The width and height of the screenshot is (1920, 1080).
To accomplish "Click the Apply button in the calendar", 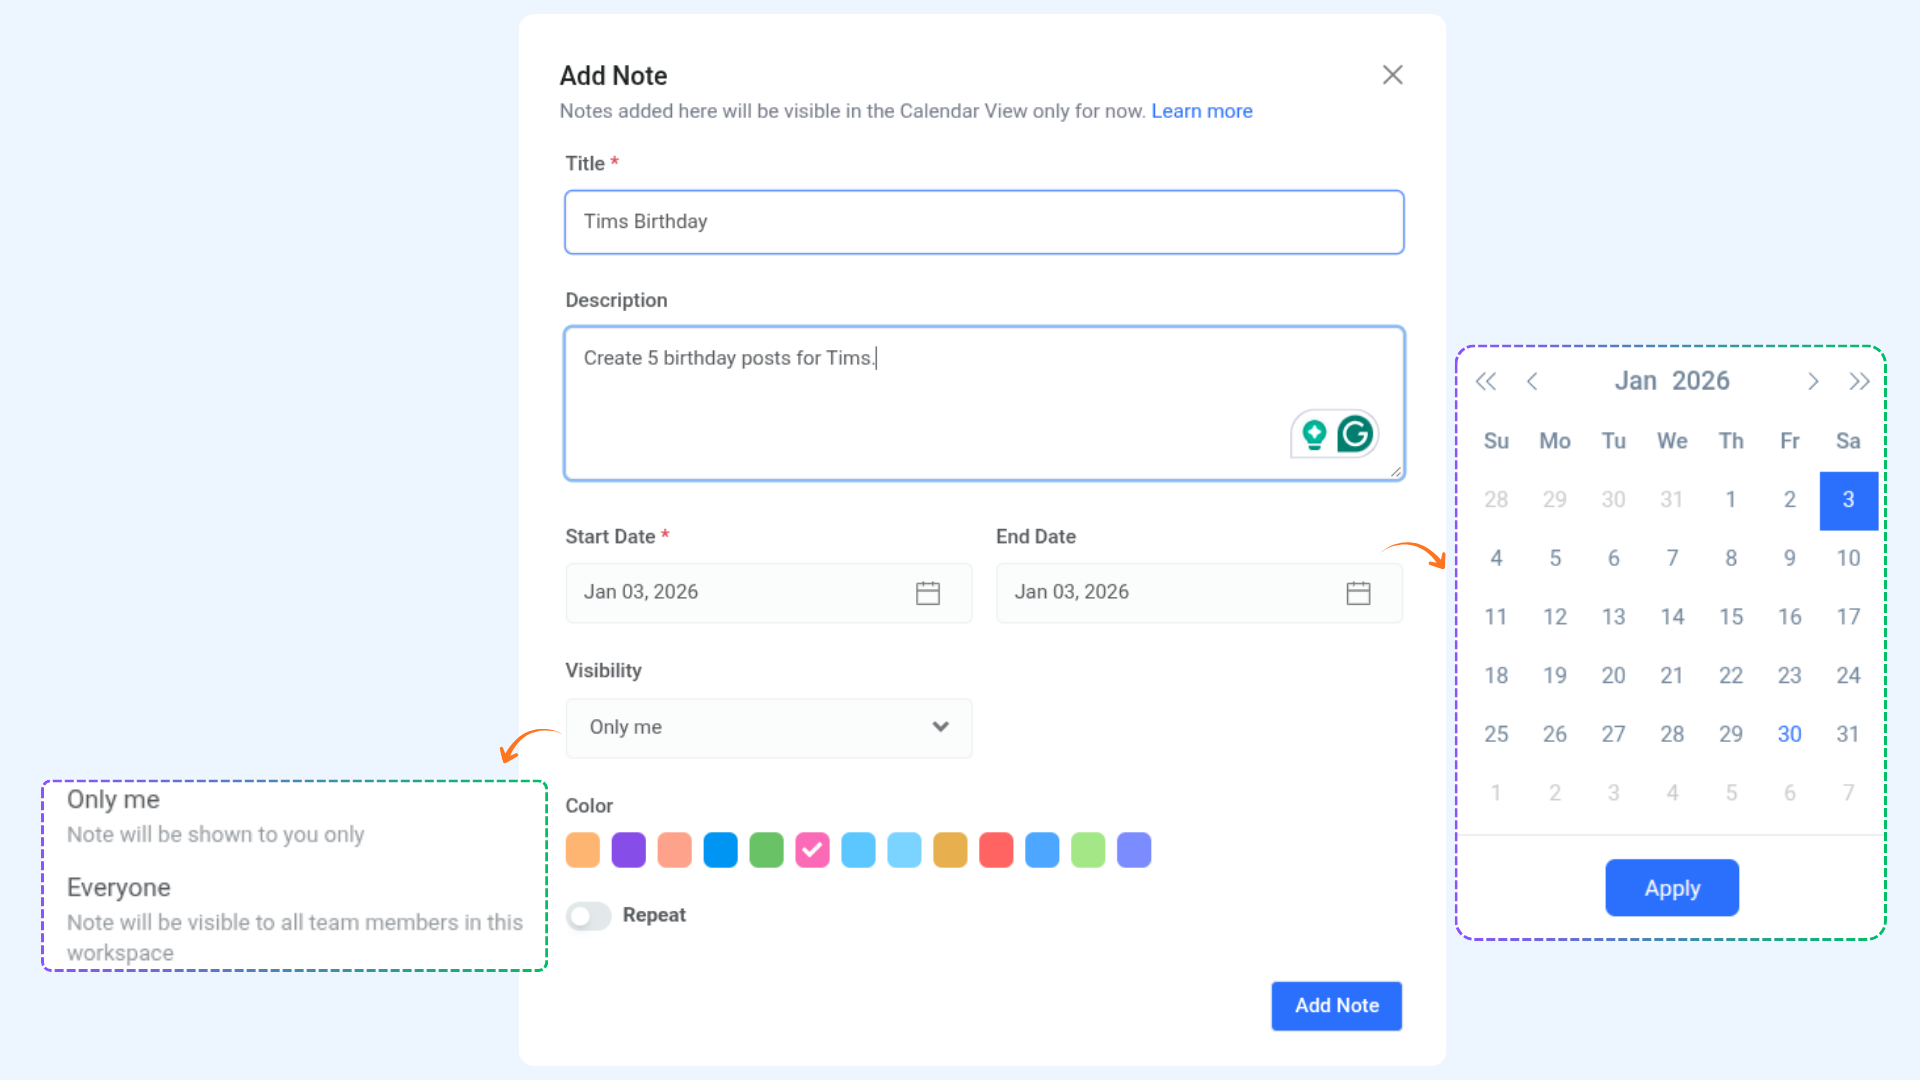I will [x=1671, y=888].
